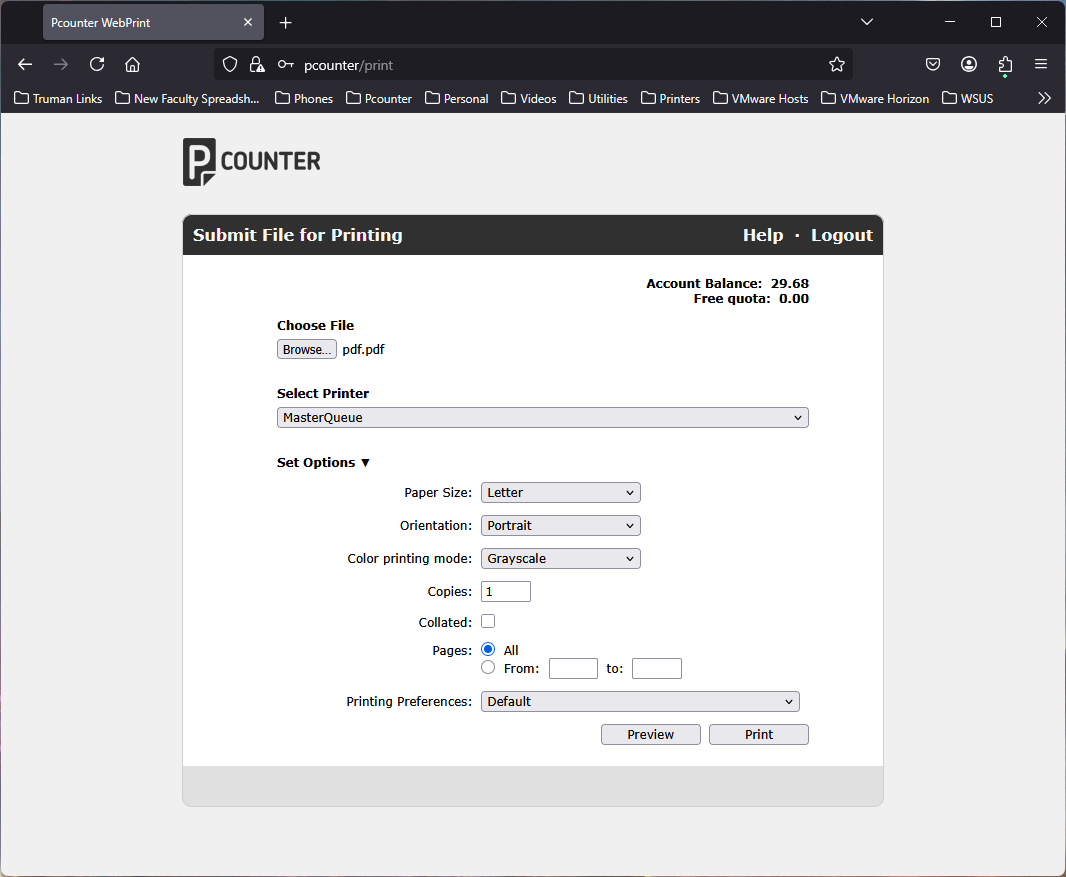The width and height of the screenshot is (1066, 877).
Task: Click the Preview button
Action: pos(651,734)
